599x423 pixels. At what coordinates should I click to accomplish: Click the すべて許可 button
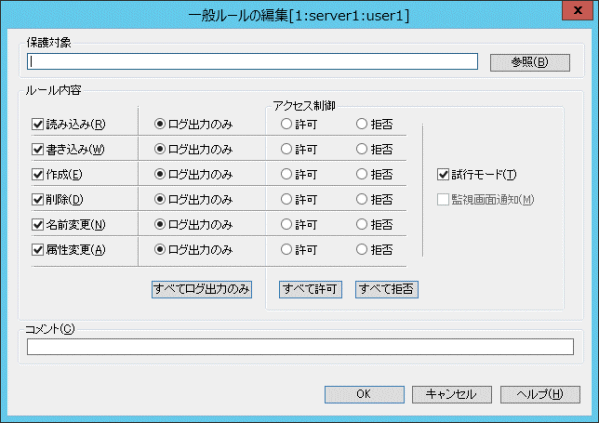click(310, 289)
